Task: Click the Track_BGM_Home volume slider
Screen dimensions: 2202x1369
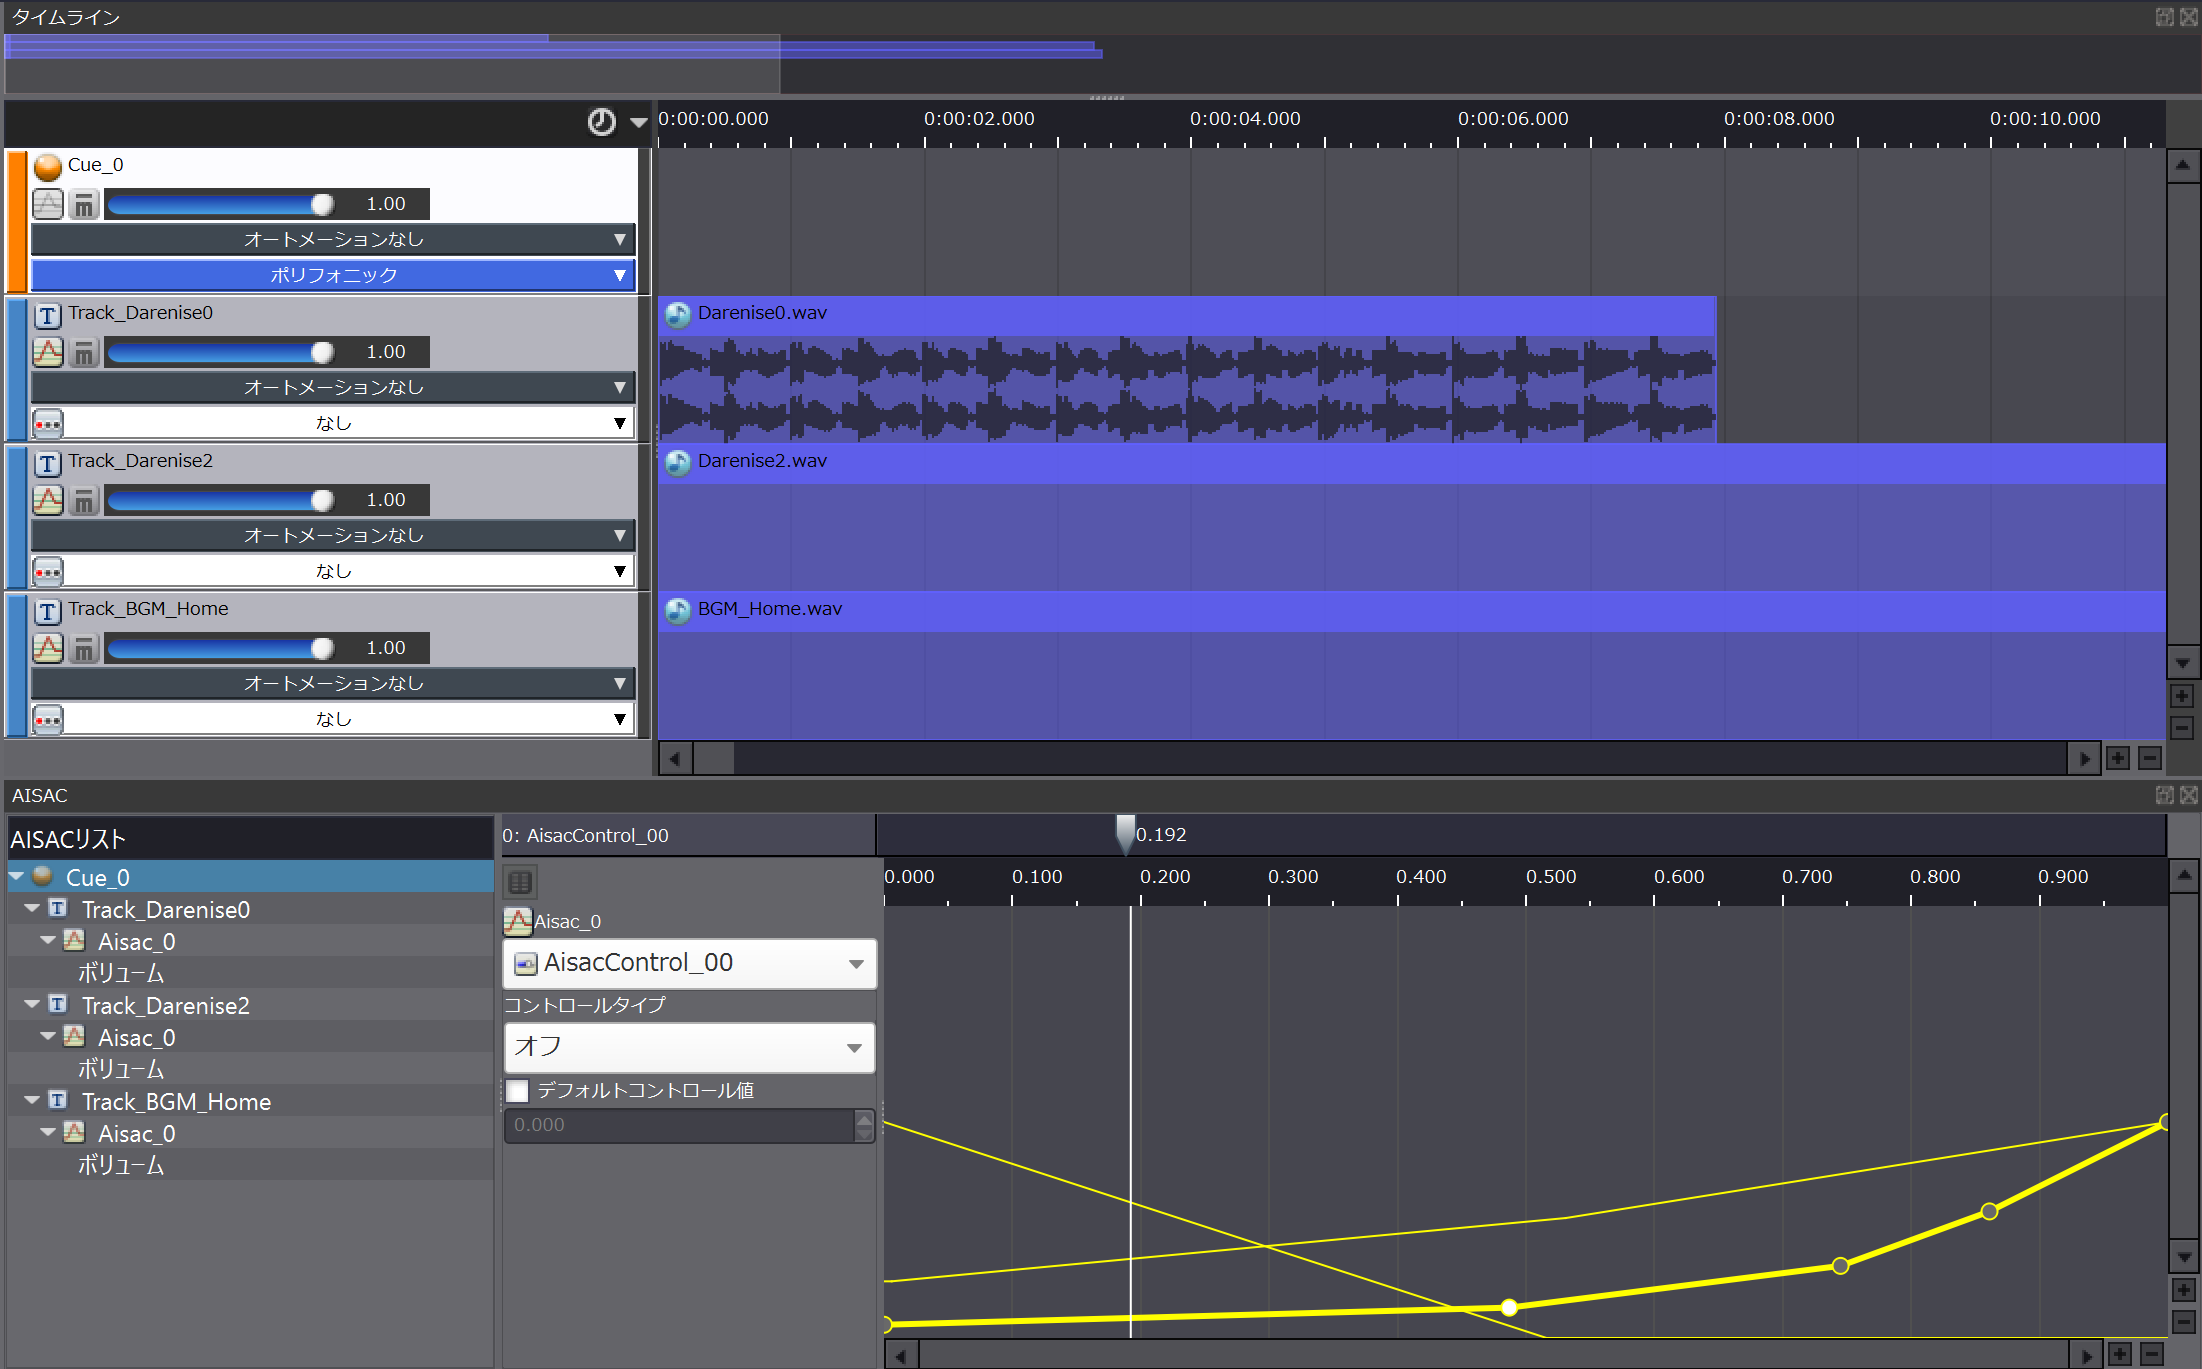Action: 220,648
